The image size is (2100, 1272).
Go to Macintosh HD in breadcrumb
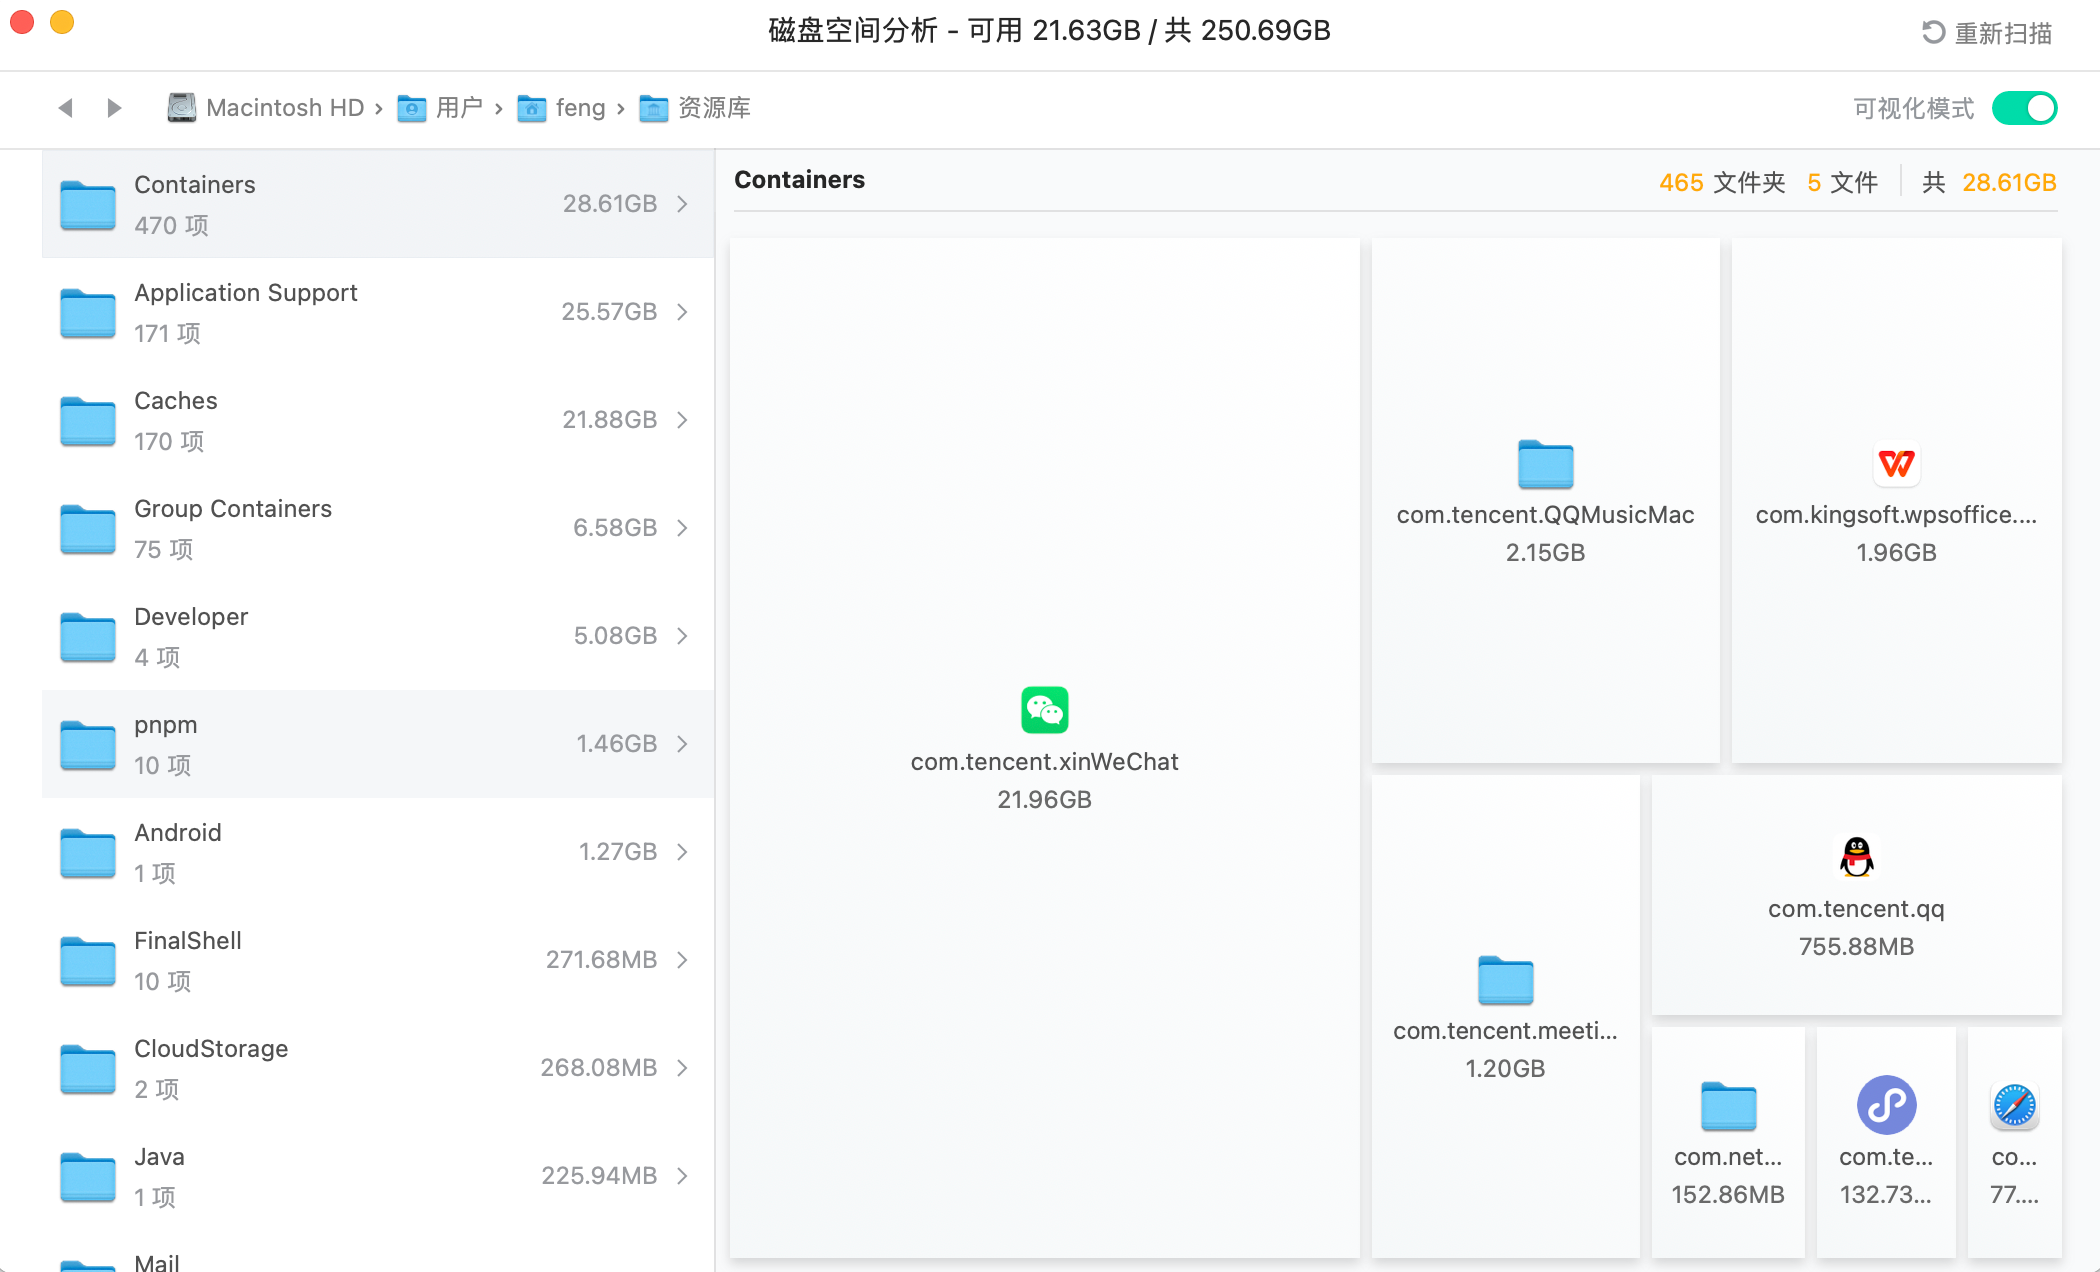pyautogui.click(x=265, y=108)
